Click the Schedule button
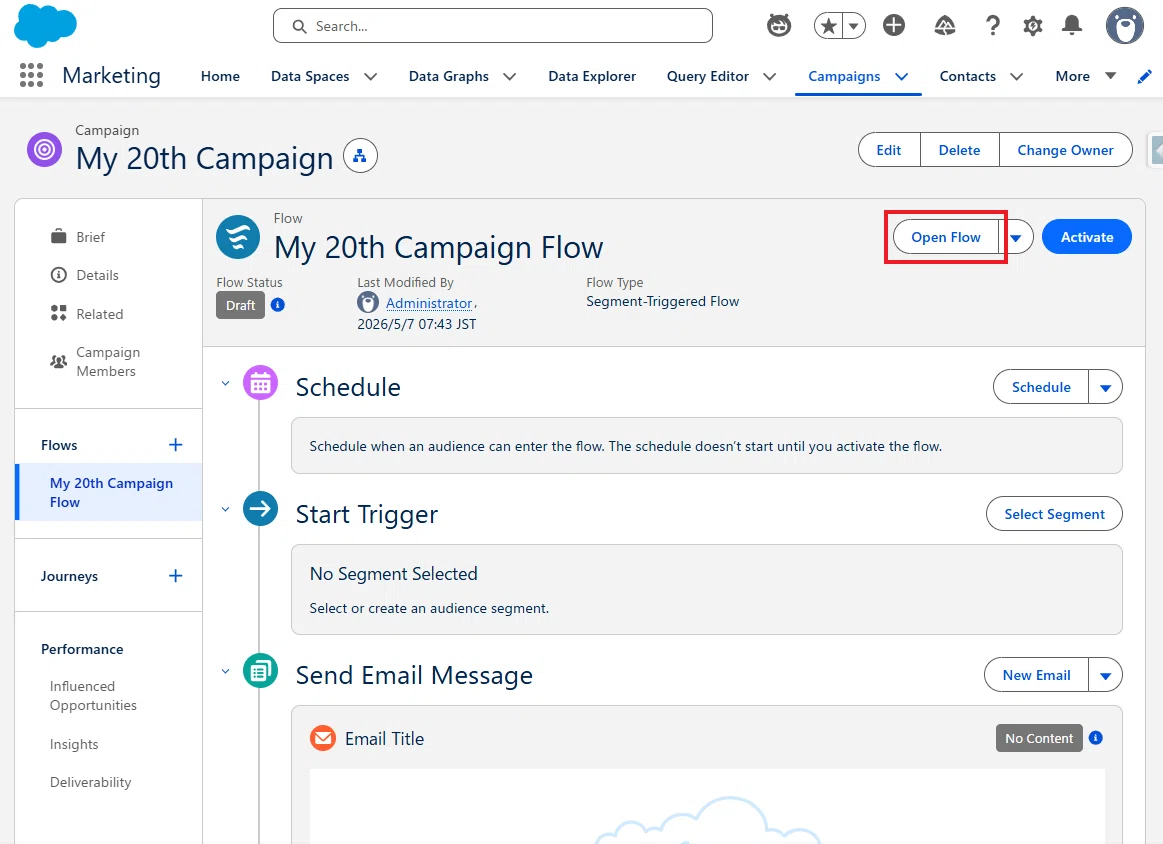The image size is (1163, 844). (x=1041, y=387)
